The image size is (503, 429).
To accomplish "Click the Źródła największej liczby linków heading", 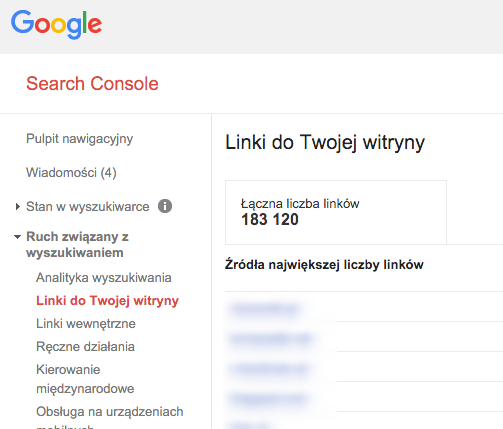I will point(324,265).
